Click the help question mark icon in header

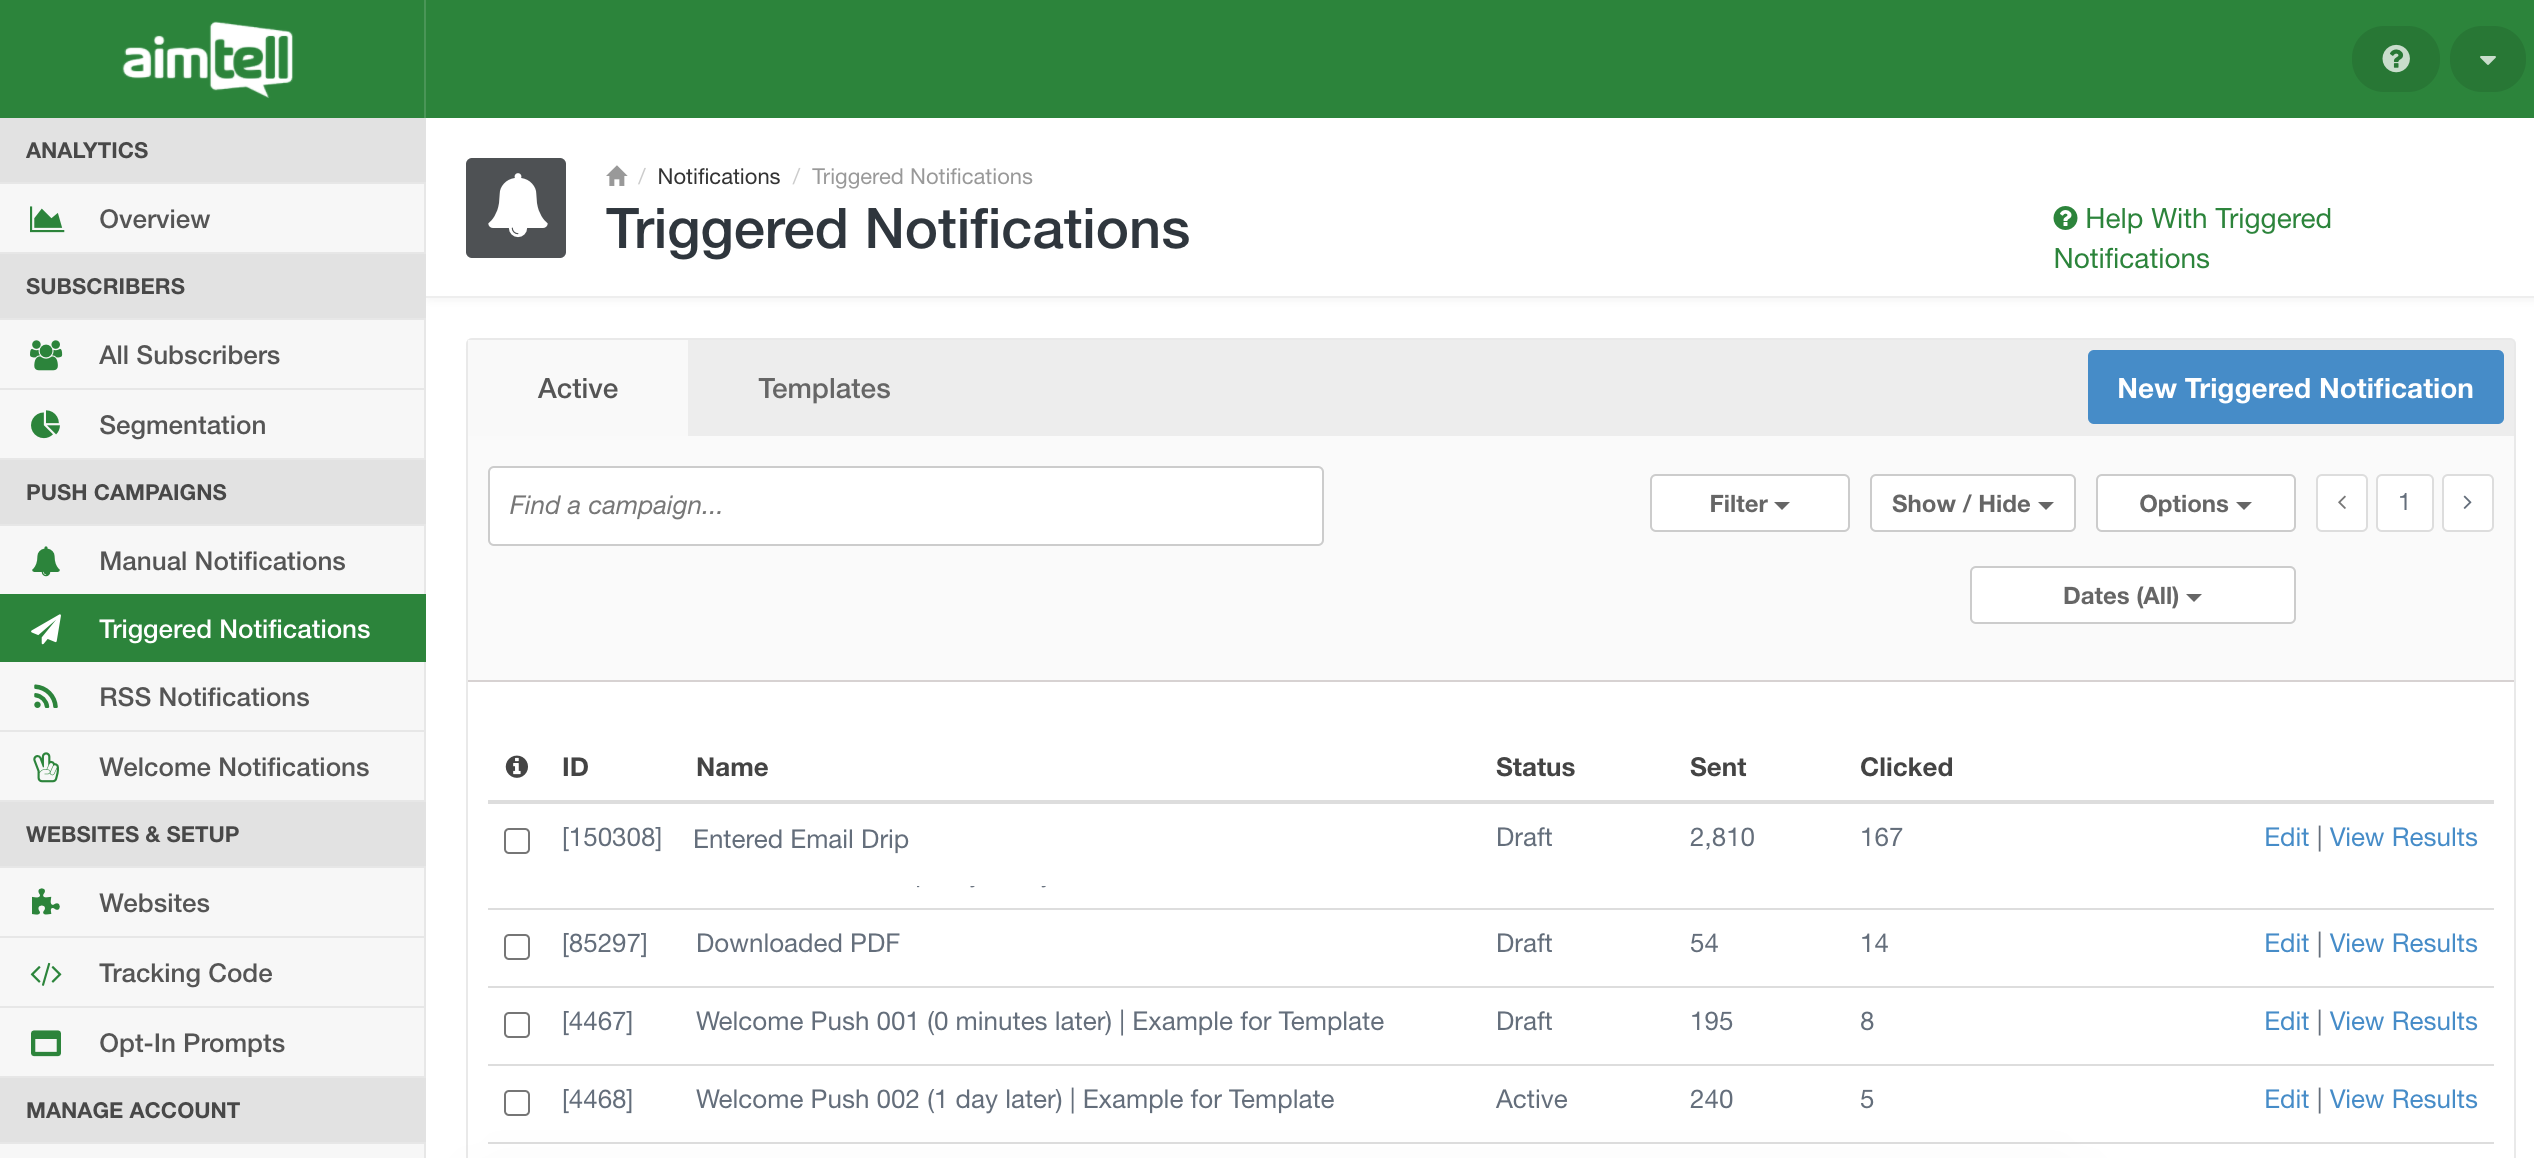2395,59
